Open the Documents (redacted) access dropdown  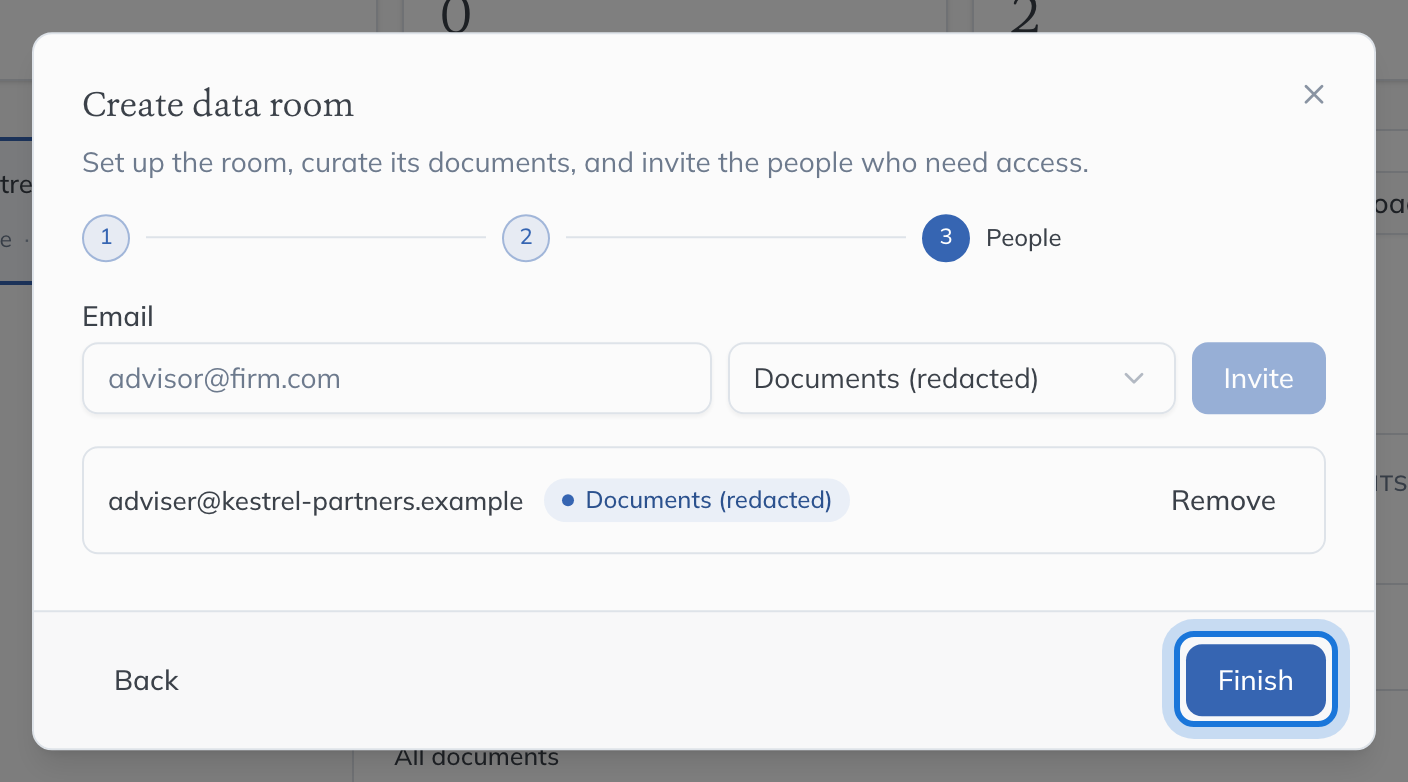pos(951,378)
